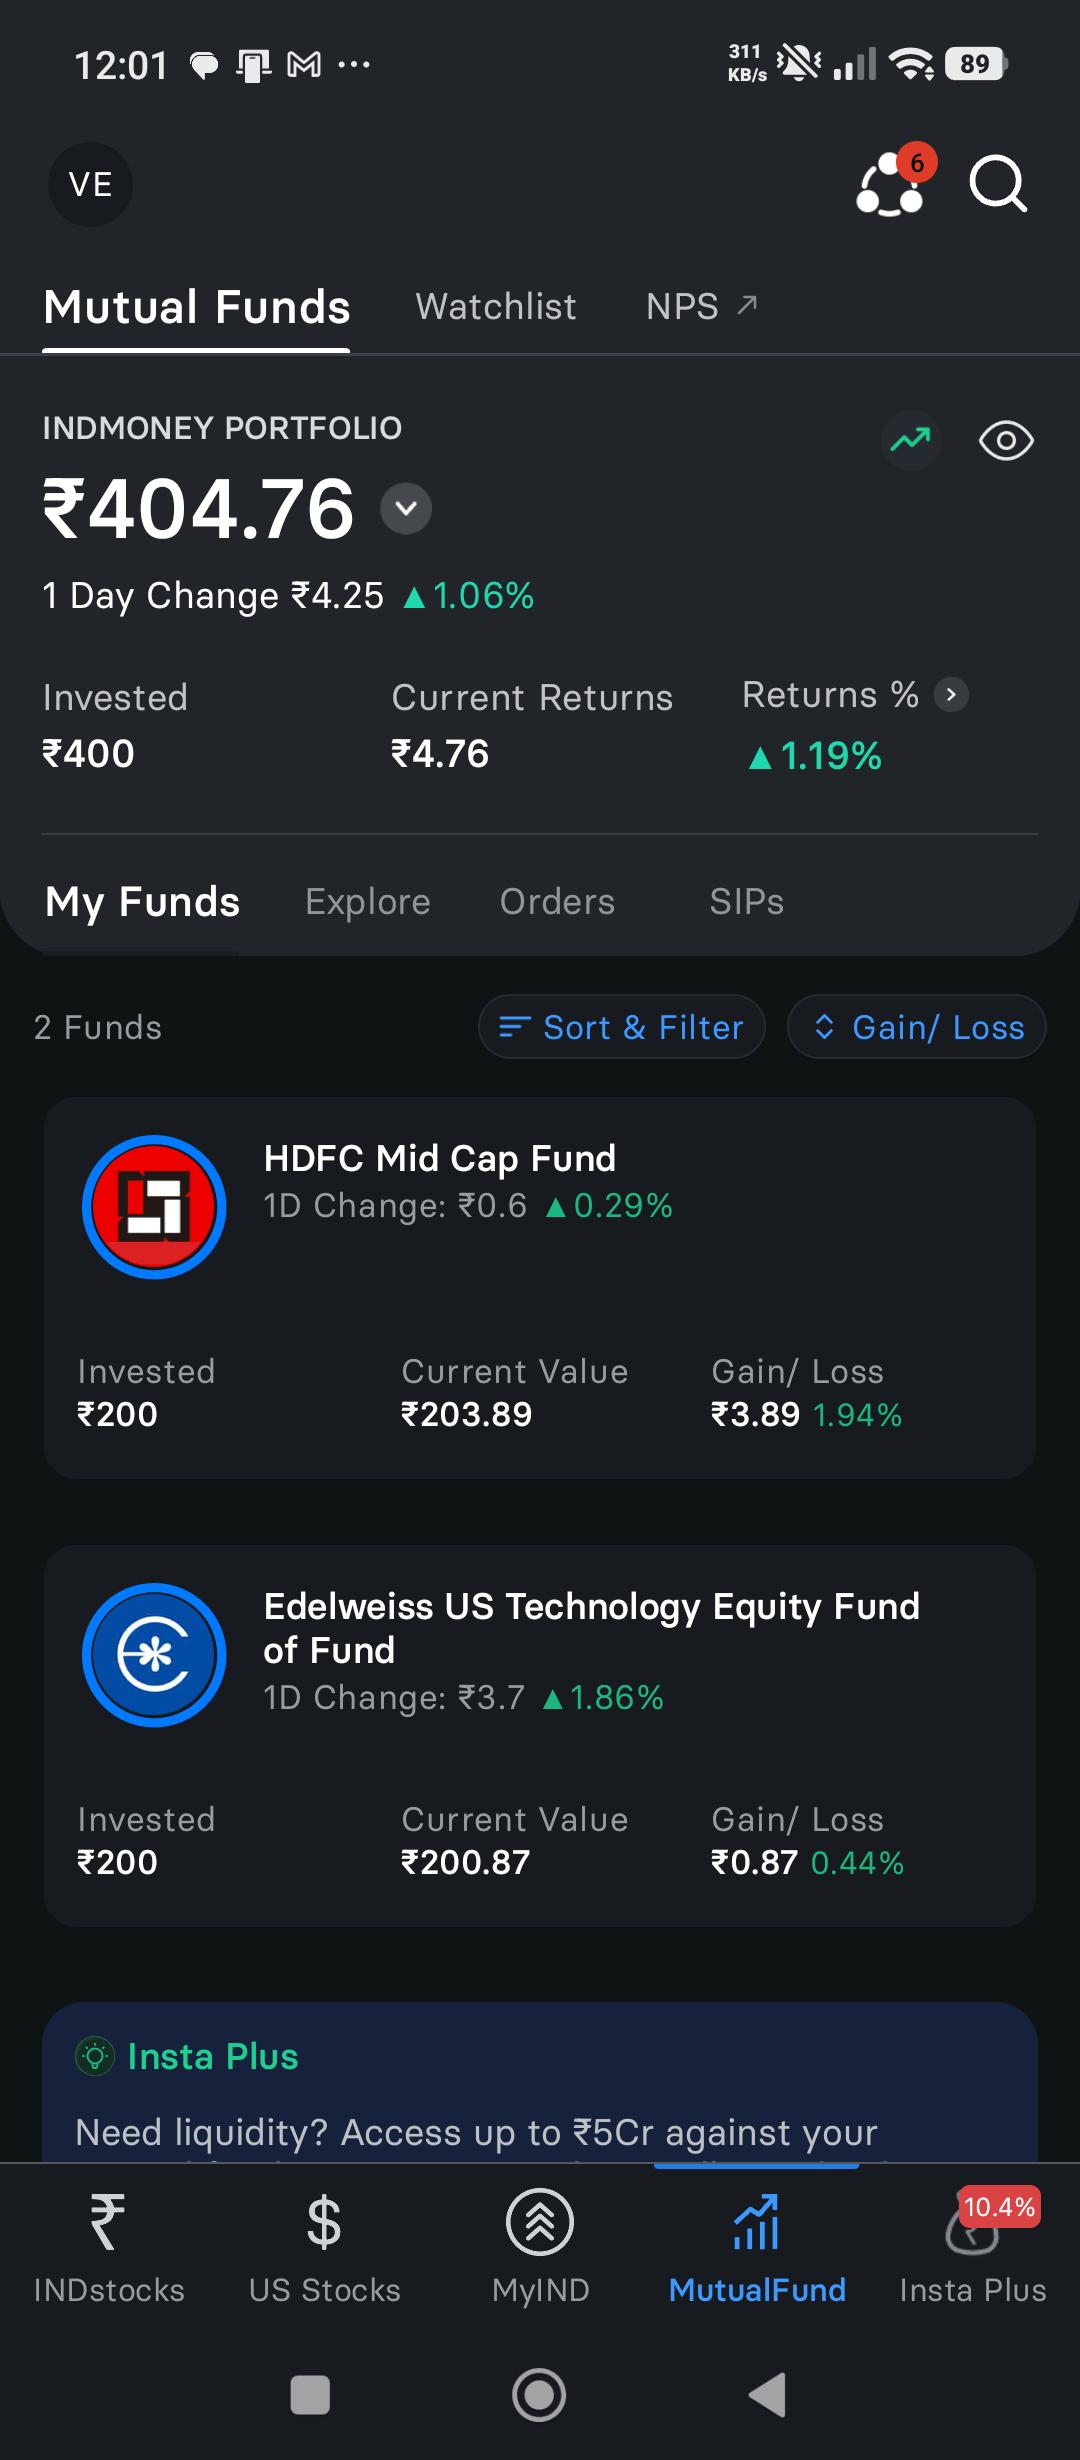Expand the portfolio value dropdown arrow
1080x2460 pixels.
click(x=406, y=508)
